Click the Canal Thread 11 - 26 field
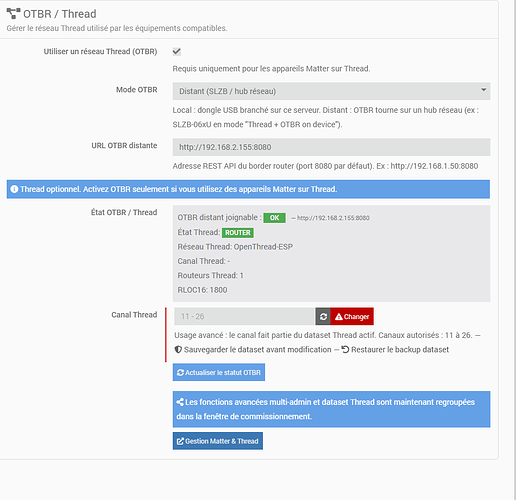This screenshot has height=500, width=516. pos(245,316)
